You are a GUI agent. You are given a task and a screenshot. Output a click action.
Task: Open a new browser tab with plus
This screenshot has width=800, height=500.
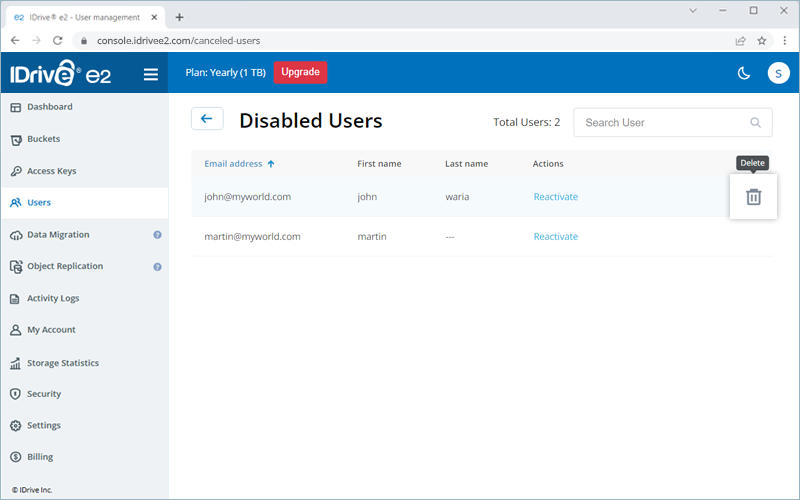point(179,17)
